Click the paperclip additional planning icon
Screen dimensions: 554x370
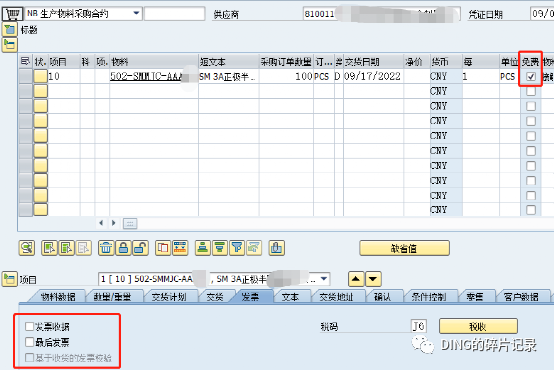277,248
